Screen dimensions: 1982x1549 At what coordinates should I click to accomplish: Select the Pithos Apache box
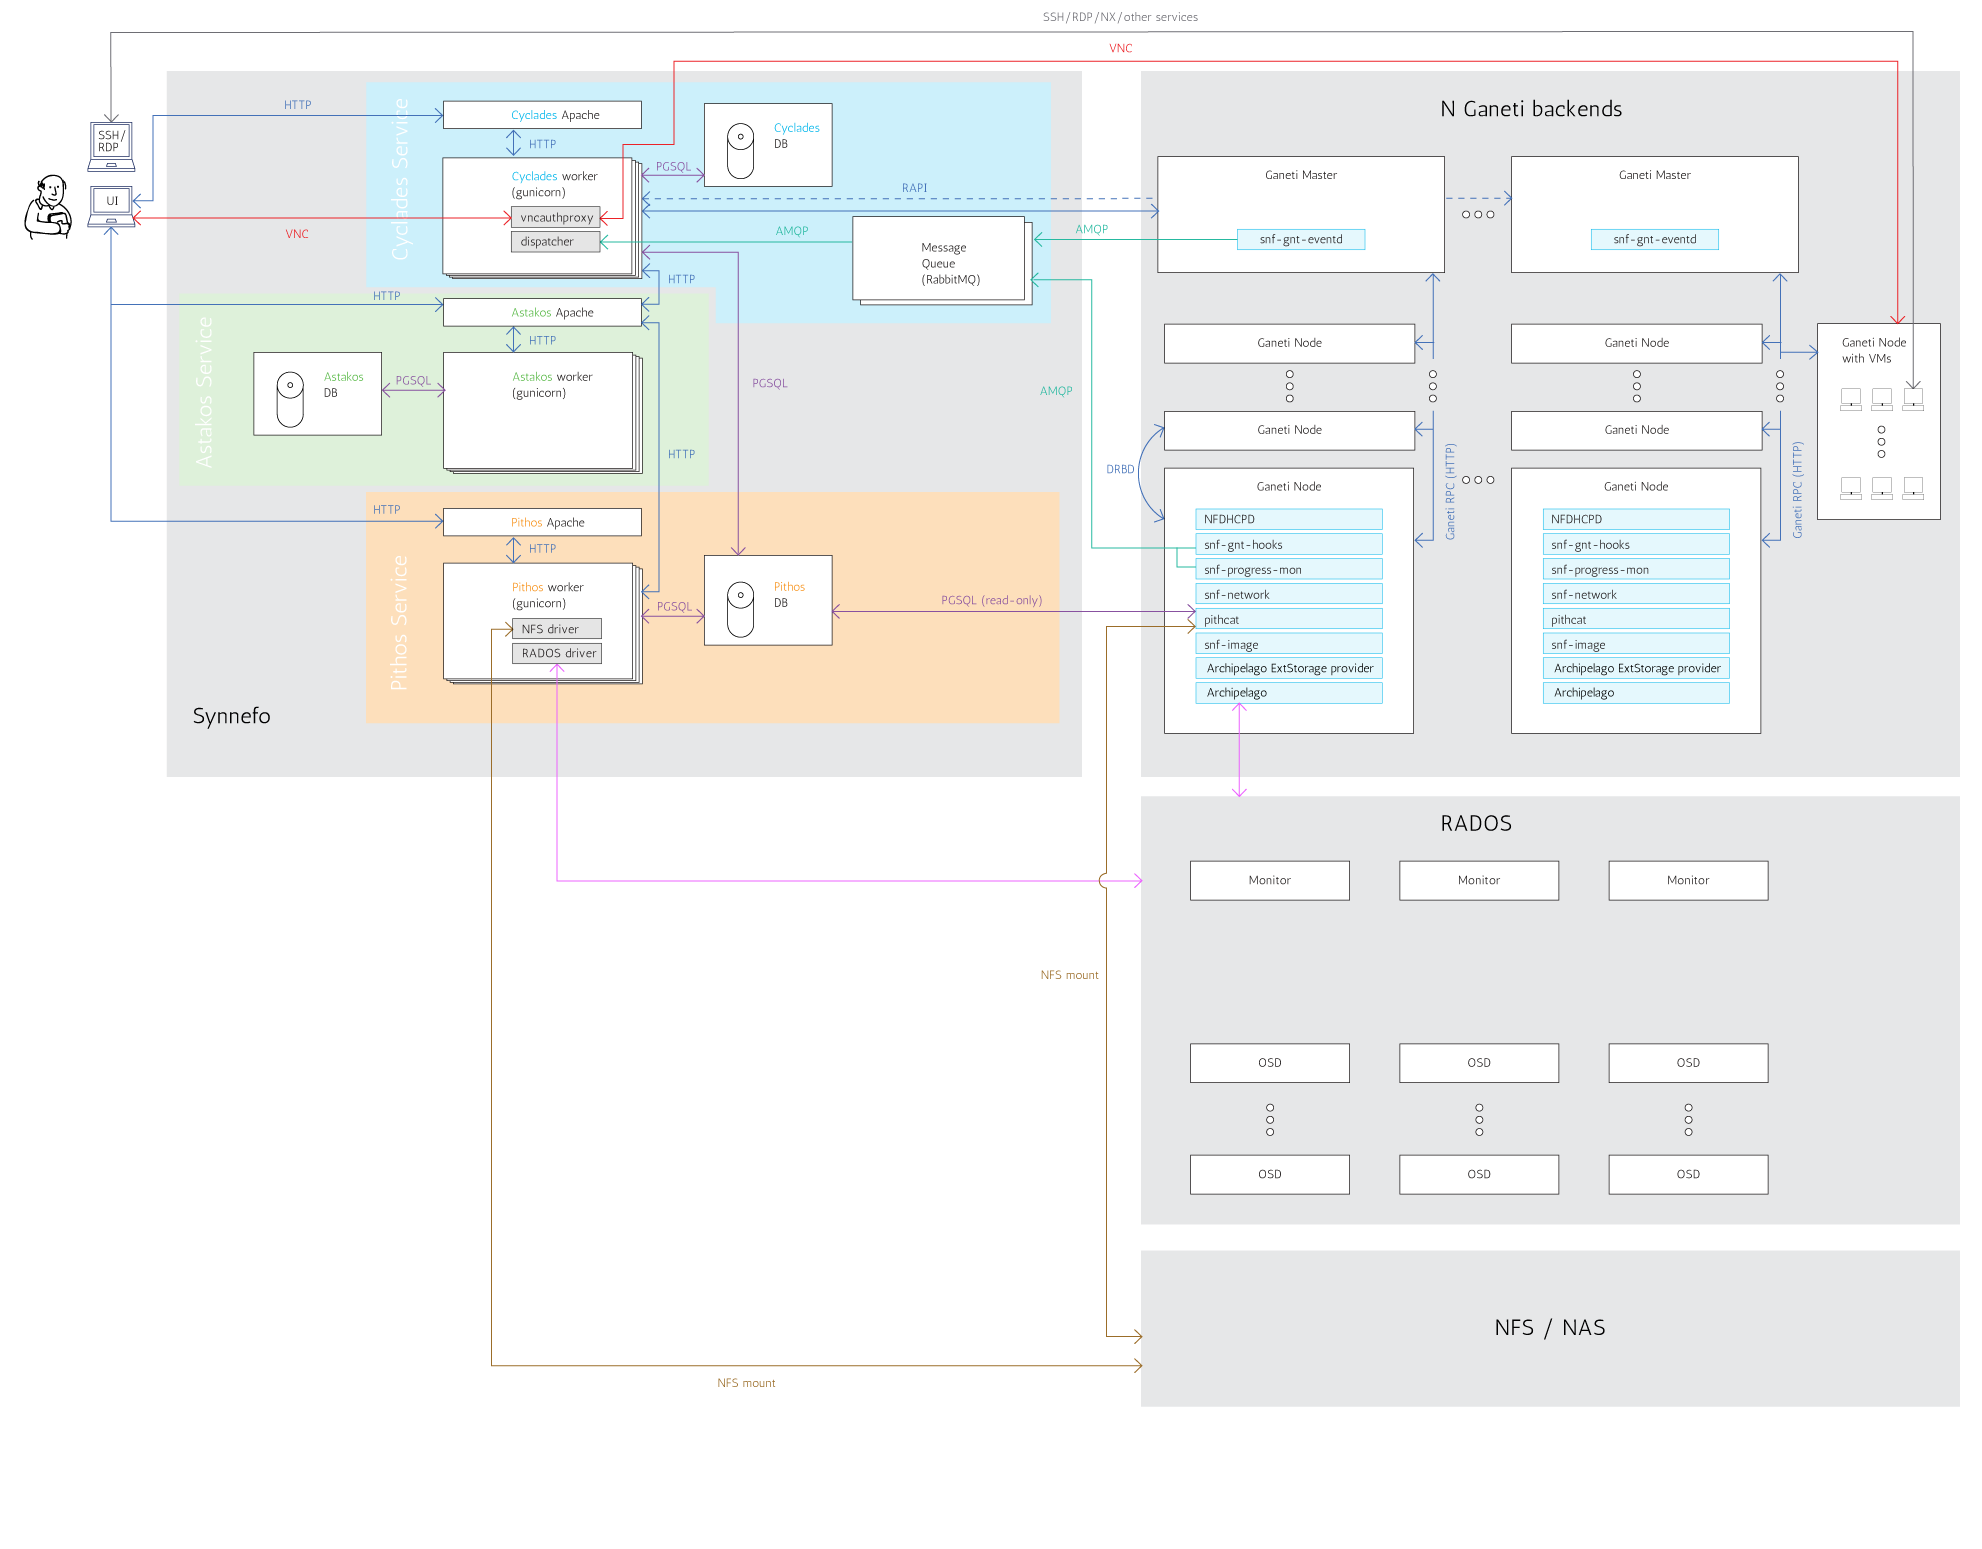click(x=542, y=522)
